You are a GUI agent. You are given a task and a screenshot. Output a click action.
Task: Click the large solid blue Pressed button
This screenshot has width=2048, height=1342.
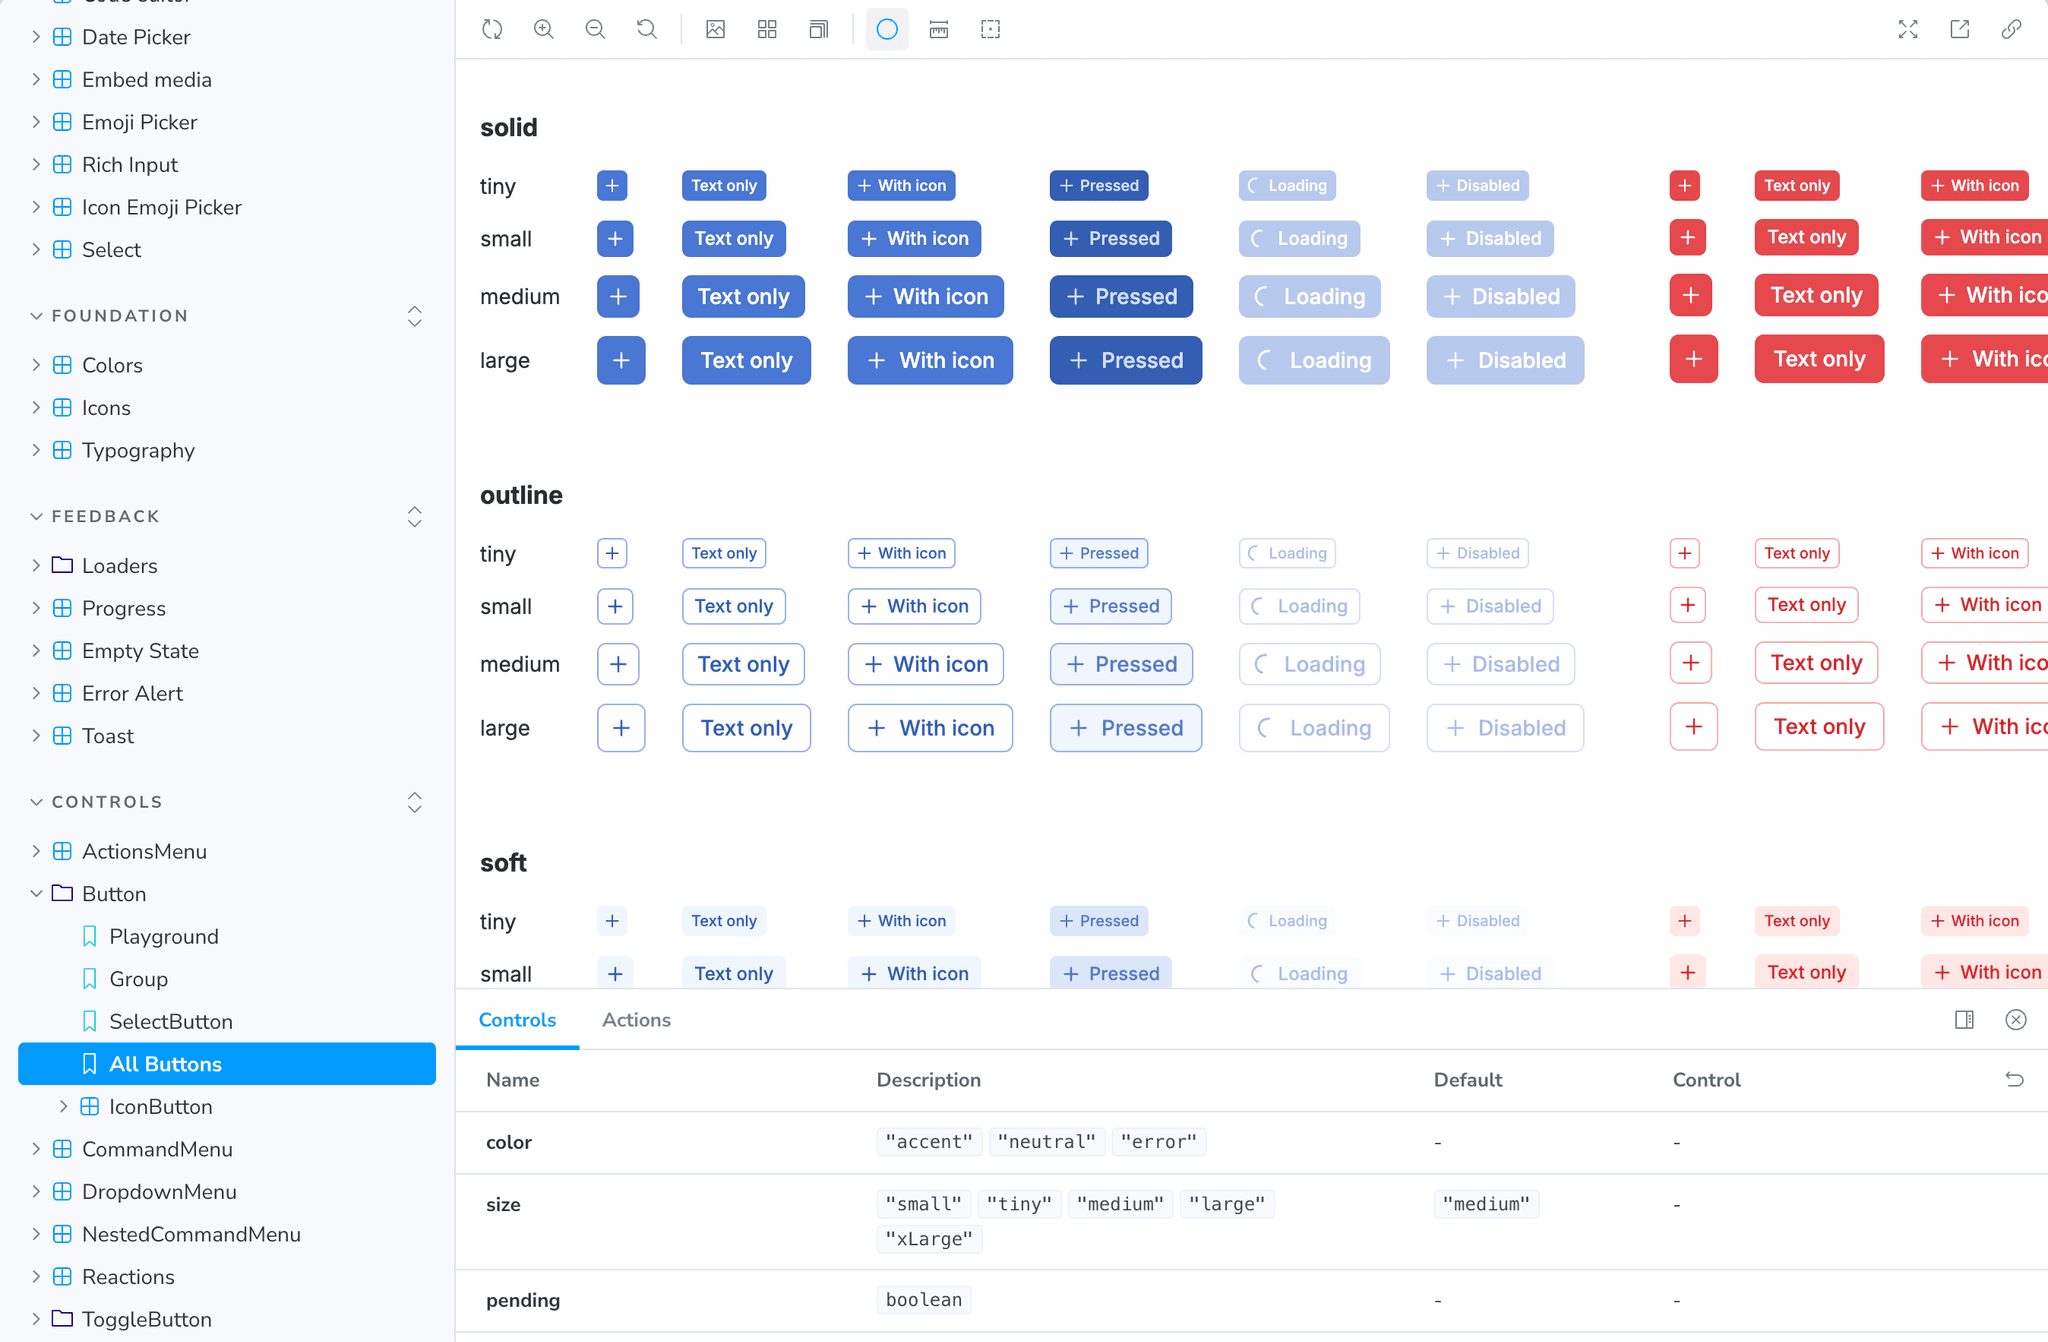tap(1125, 360)
